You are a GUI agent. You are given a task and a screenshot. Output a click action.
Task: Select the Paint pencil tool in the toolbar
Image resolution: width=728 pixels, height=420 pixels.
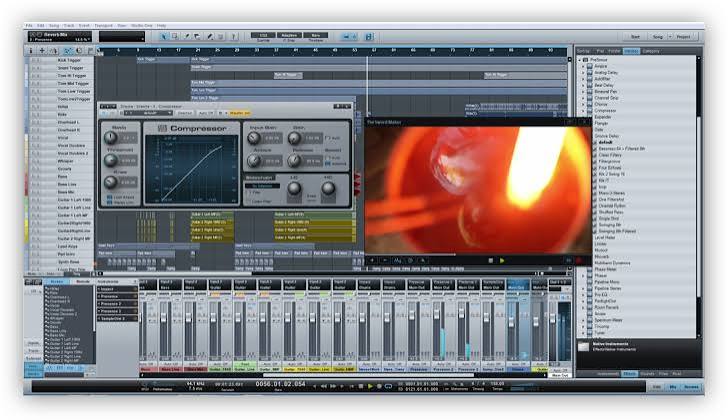209,36
